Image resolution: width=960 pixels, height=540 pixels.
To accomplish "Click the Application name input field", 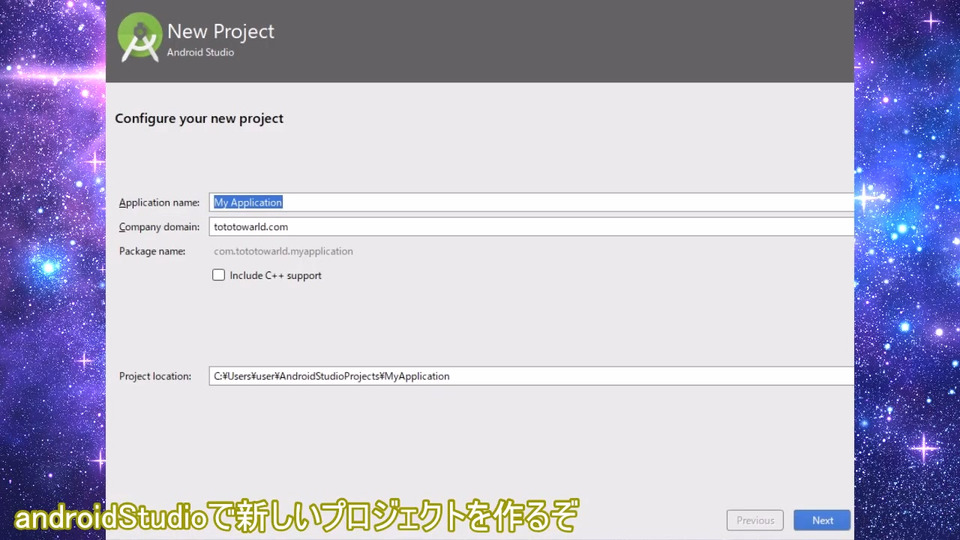I will tap(531, 202).
